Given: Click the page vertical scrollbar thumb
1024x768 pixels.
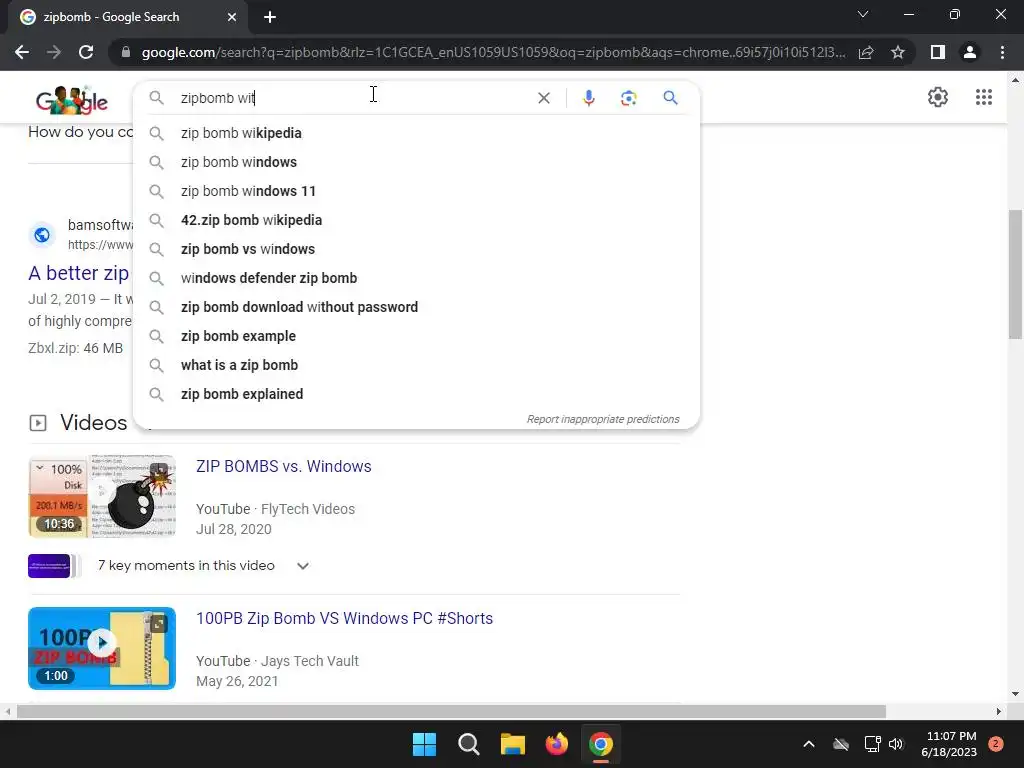Looking at the screenshot, I should pyautogui.click(x=1015, y=274).
